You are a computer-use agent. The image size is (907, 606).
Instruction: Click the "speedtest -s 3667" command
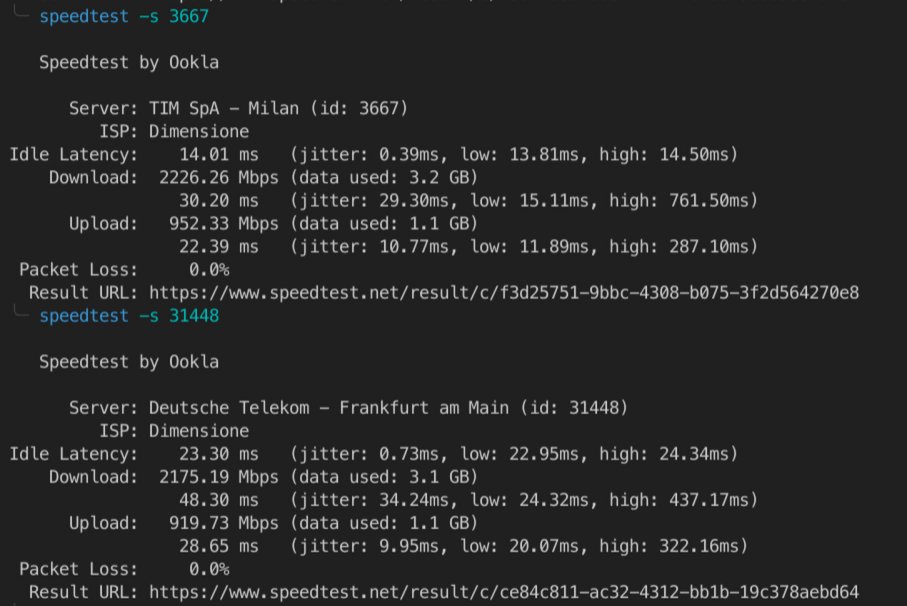[125, 17]
